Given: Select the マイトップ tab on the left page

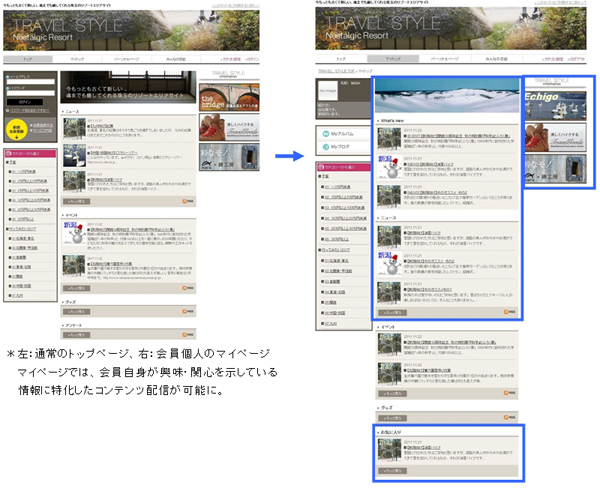Looking at the screenshot, I should coord(77,59).
